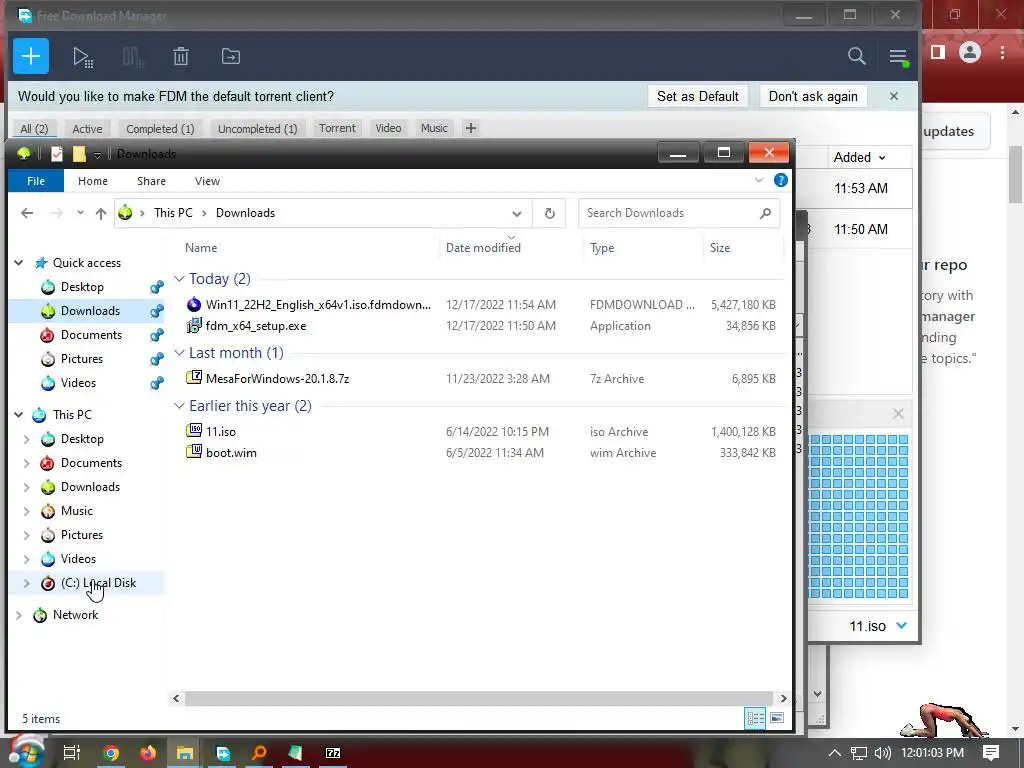Collapse the Today (2) group
This screenshot has height=768, width=1024.
coord(179,279)
